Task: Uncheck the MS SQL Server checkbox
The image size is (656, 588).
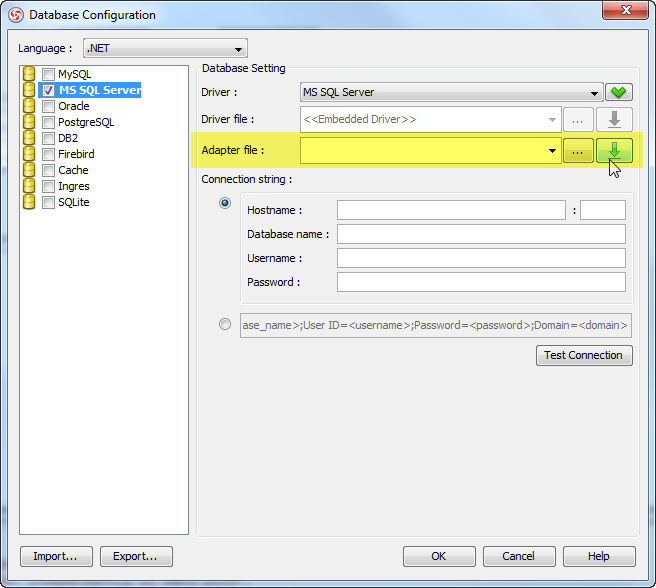Action: pos(48,90)
